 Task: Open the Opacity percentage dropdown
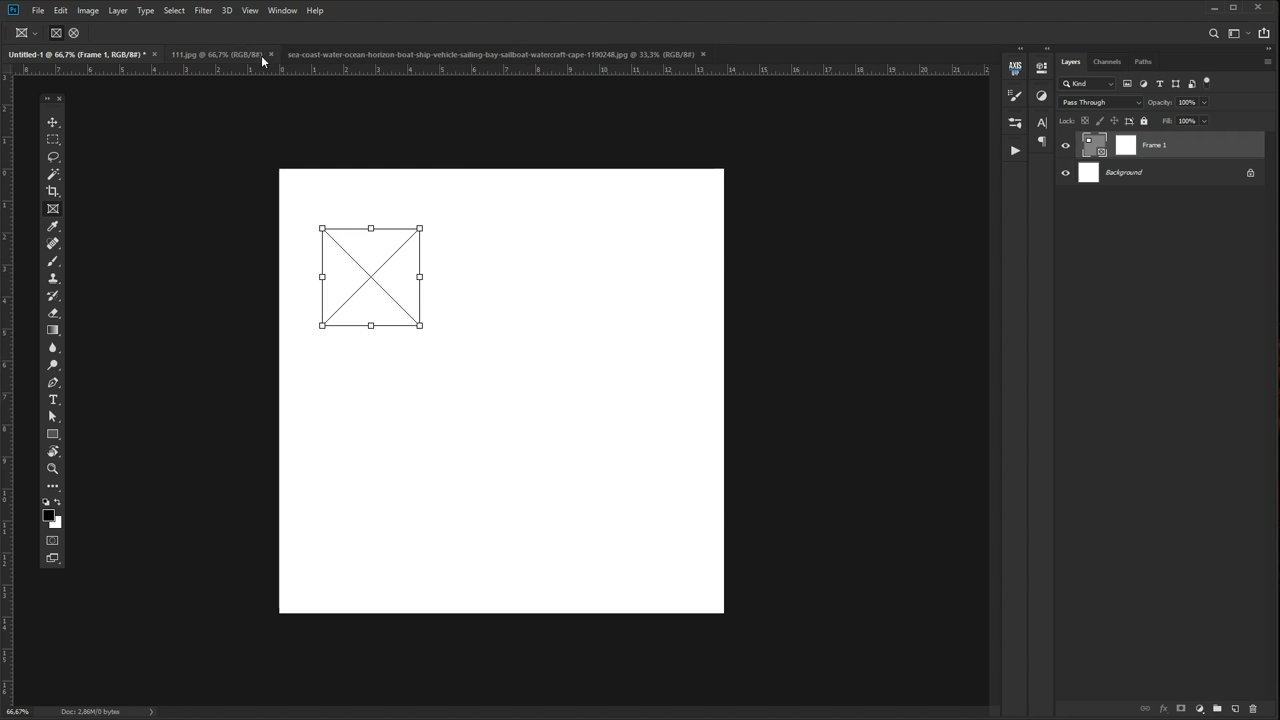1203,102
